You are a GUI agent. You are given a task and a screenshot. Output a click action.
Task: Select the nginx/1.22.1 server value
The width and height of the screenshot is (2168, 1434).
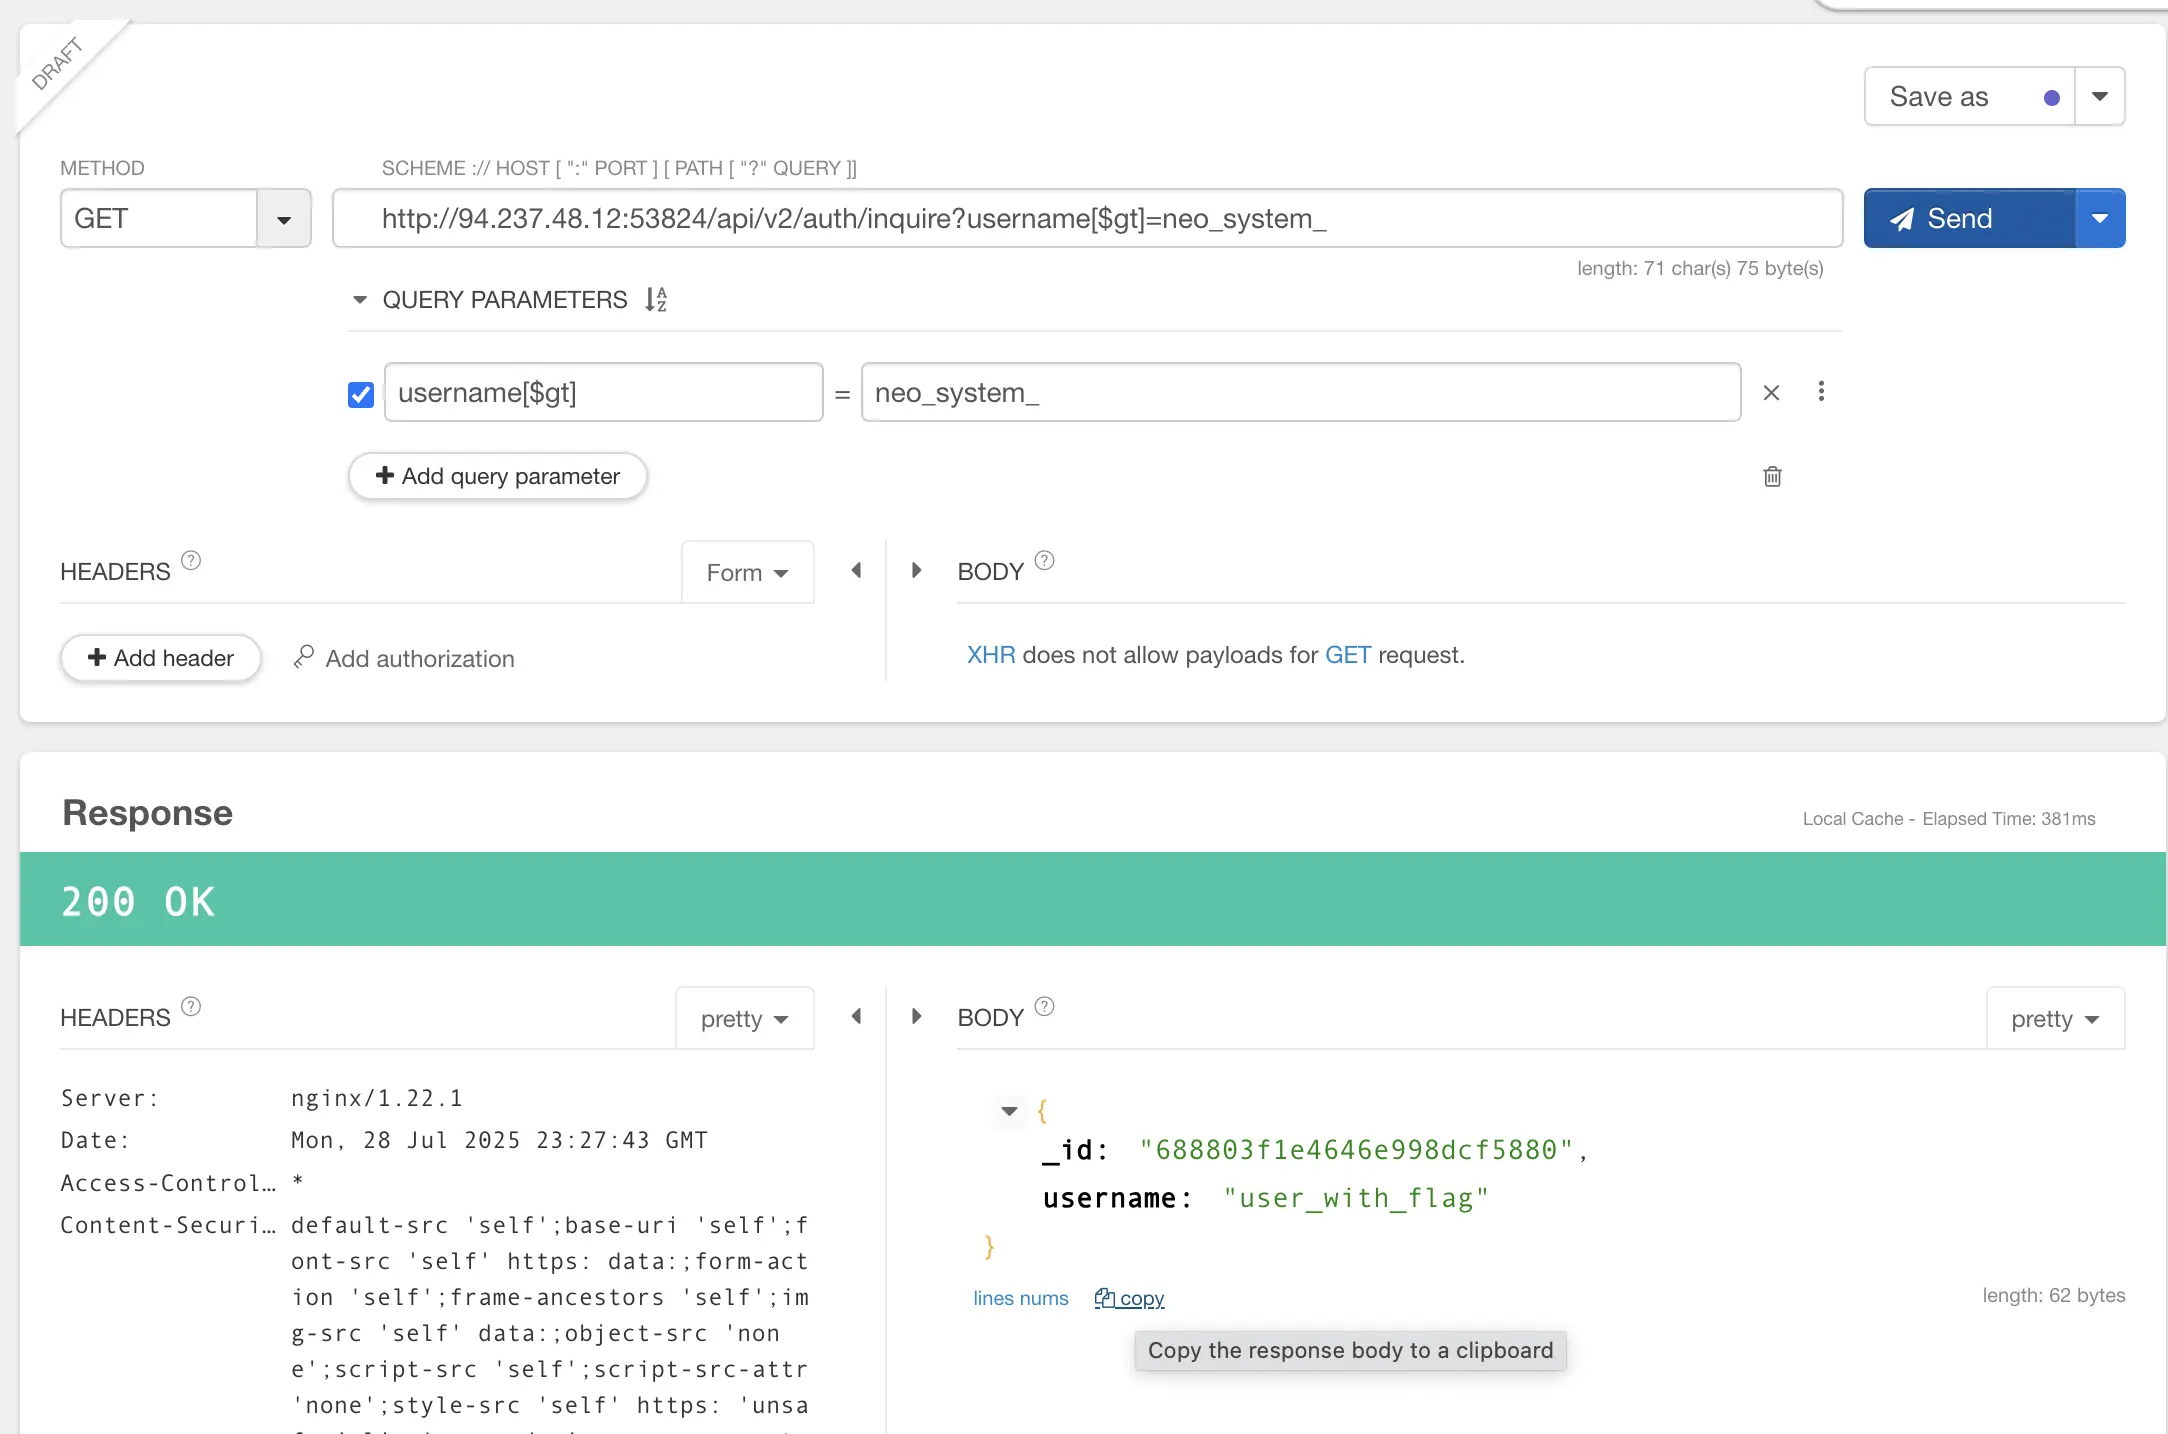coord(377,1098)
